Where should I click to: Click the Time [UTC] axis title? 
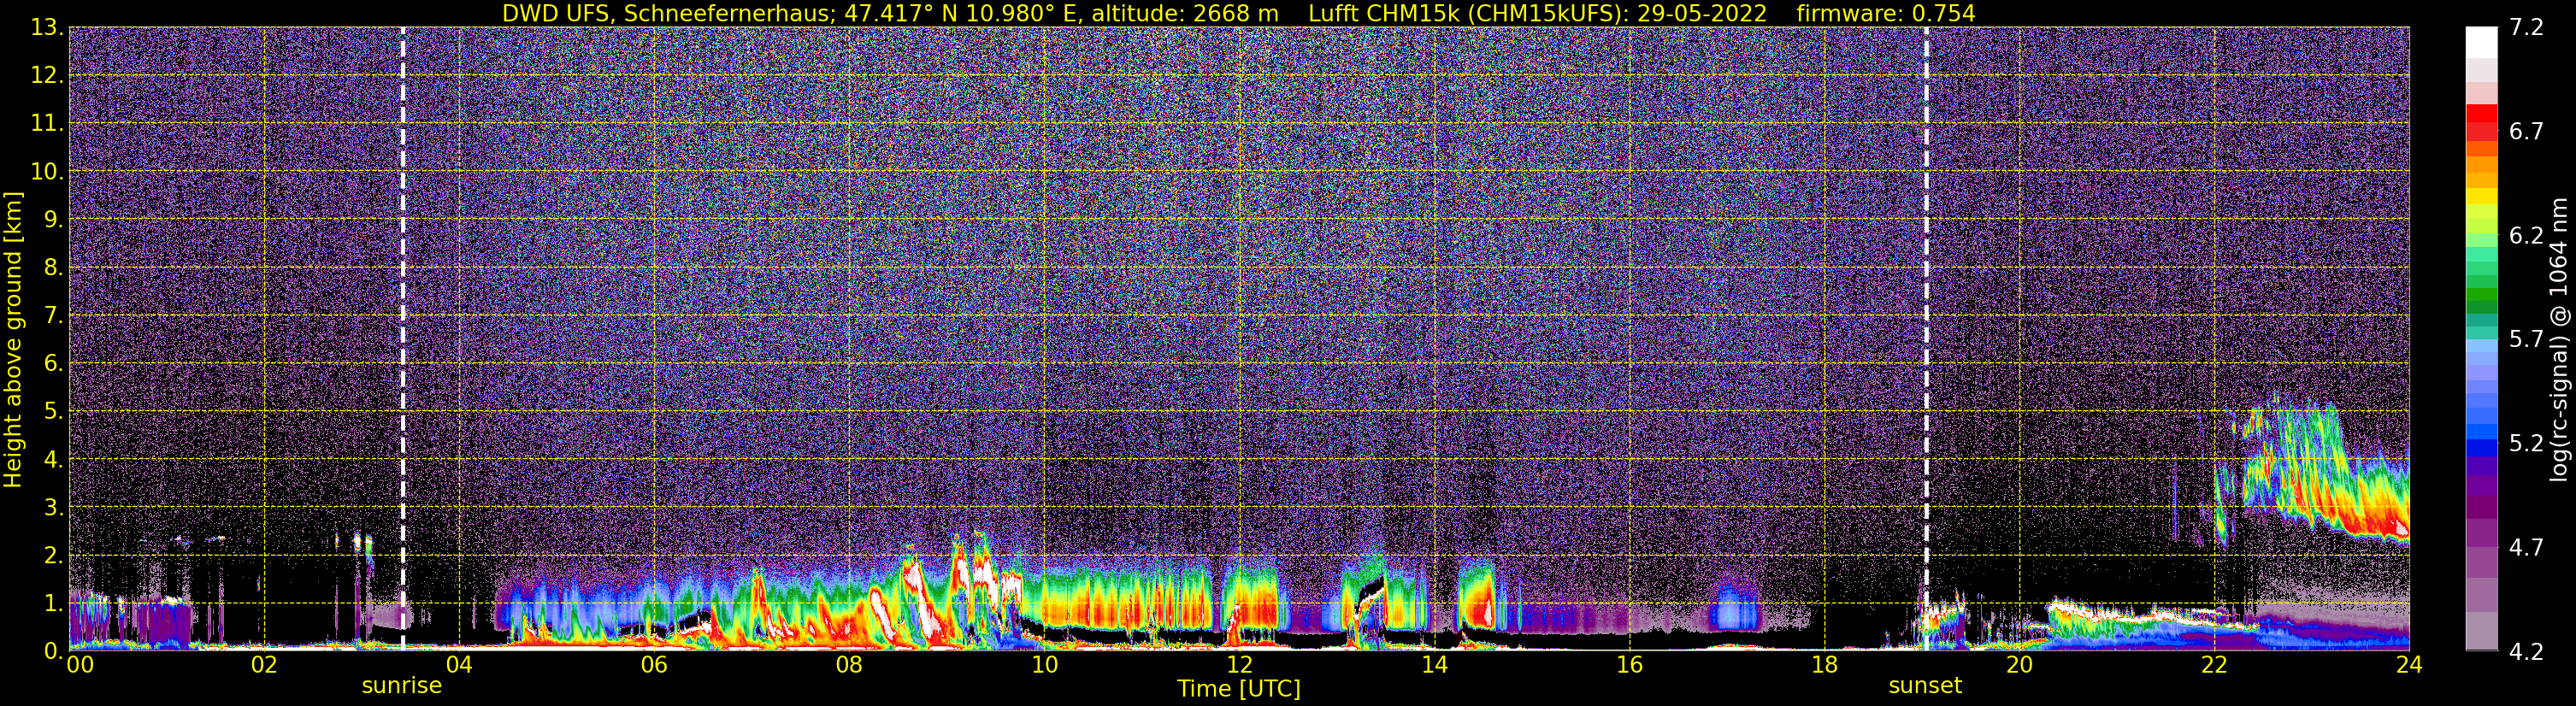tap(1239, 689)
